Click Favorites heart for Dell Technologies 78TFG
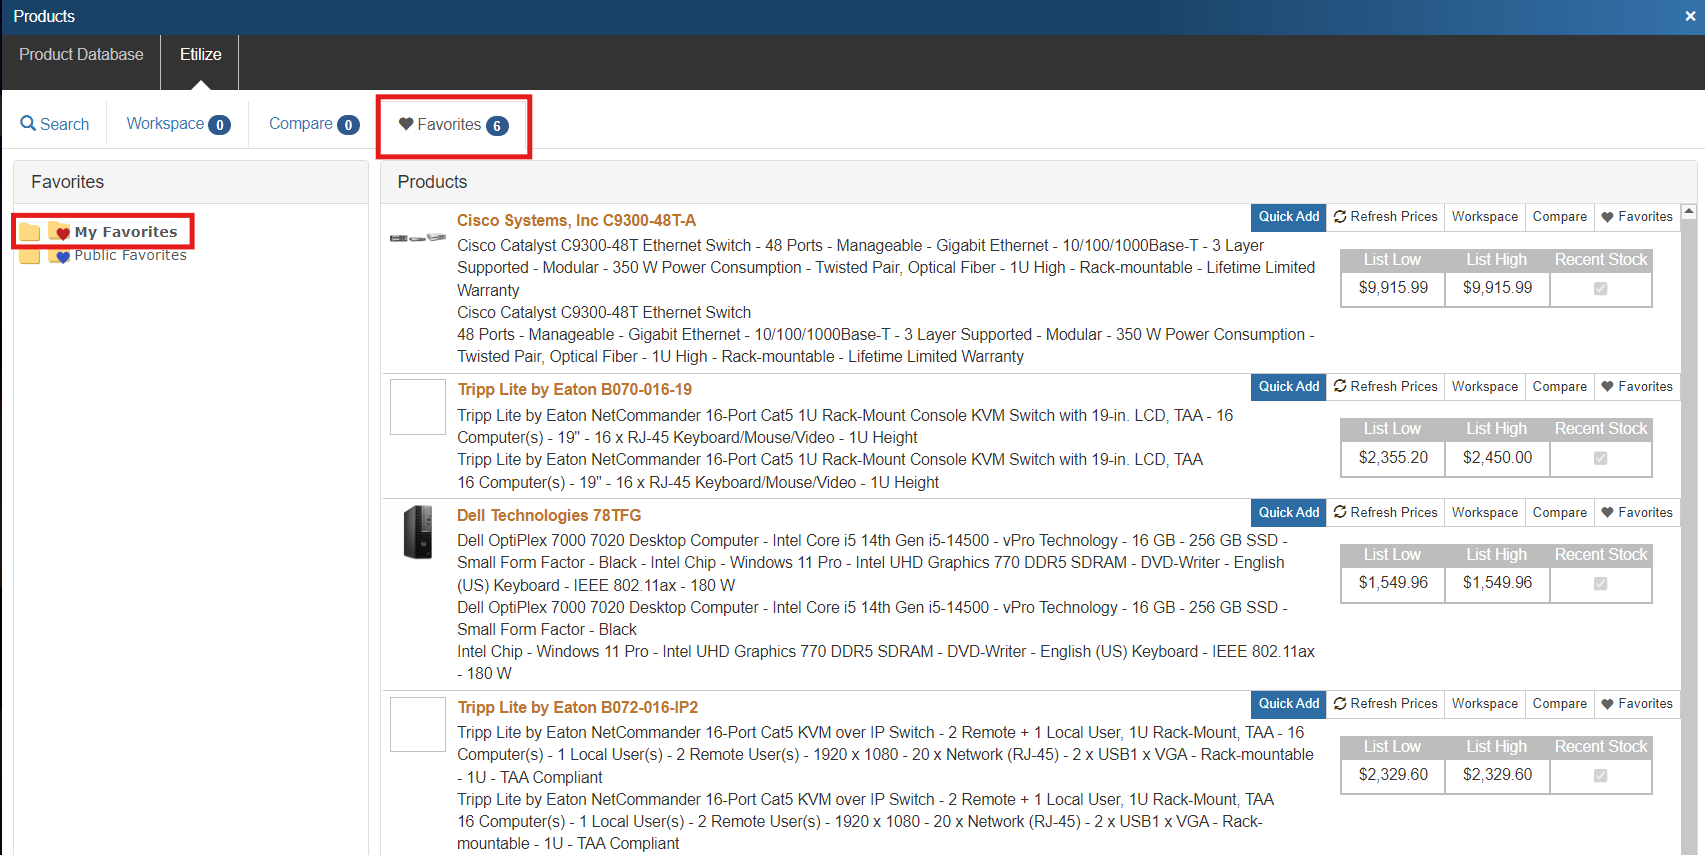This screenshot has width=1705, height=855. tap(1607, 512)
